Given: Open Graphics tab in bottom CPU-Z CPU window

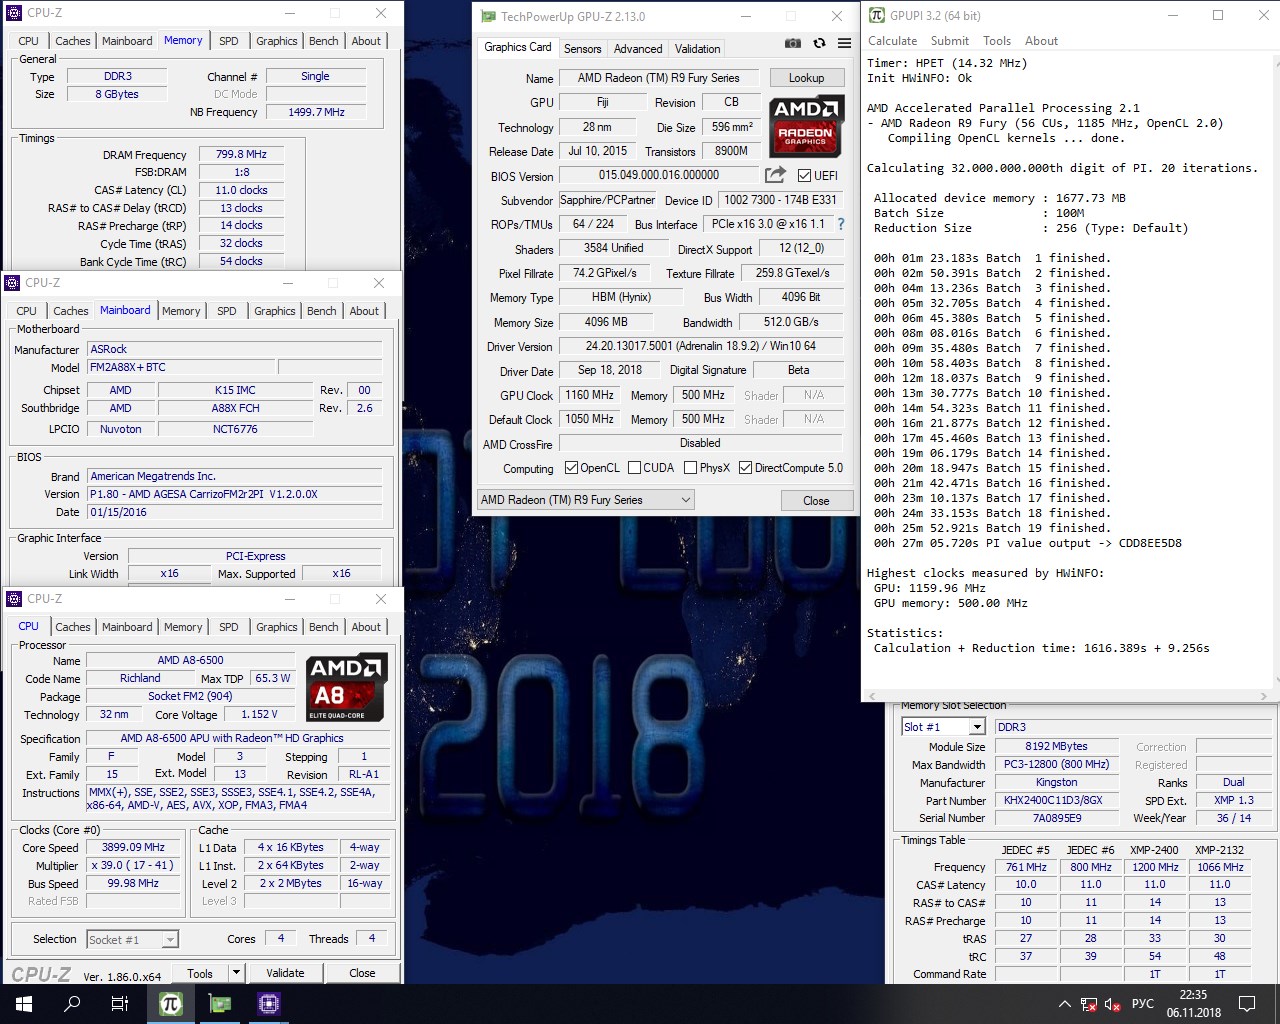Looking at the screenshot, I should click(x=277, y=627).
